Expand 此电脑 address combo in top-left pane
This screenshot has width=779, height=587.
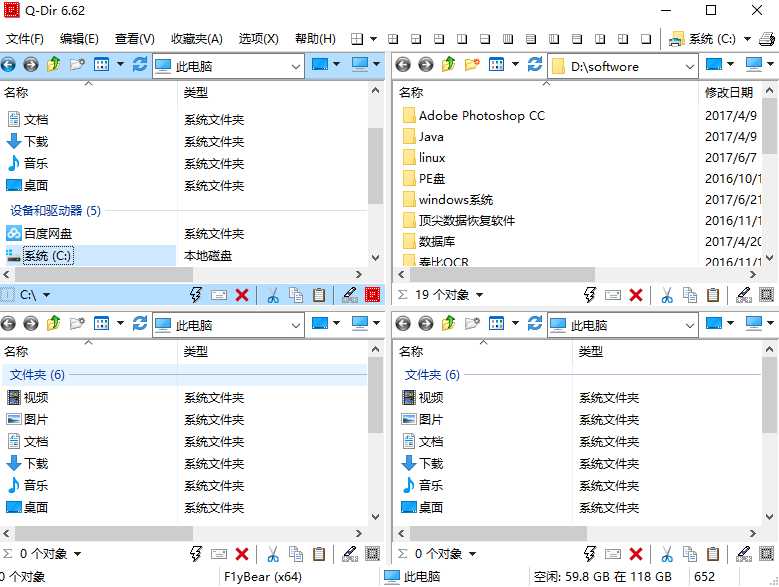(x=296, y=67)
